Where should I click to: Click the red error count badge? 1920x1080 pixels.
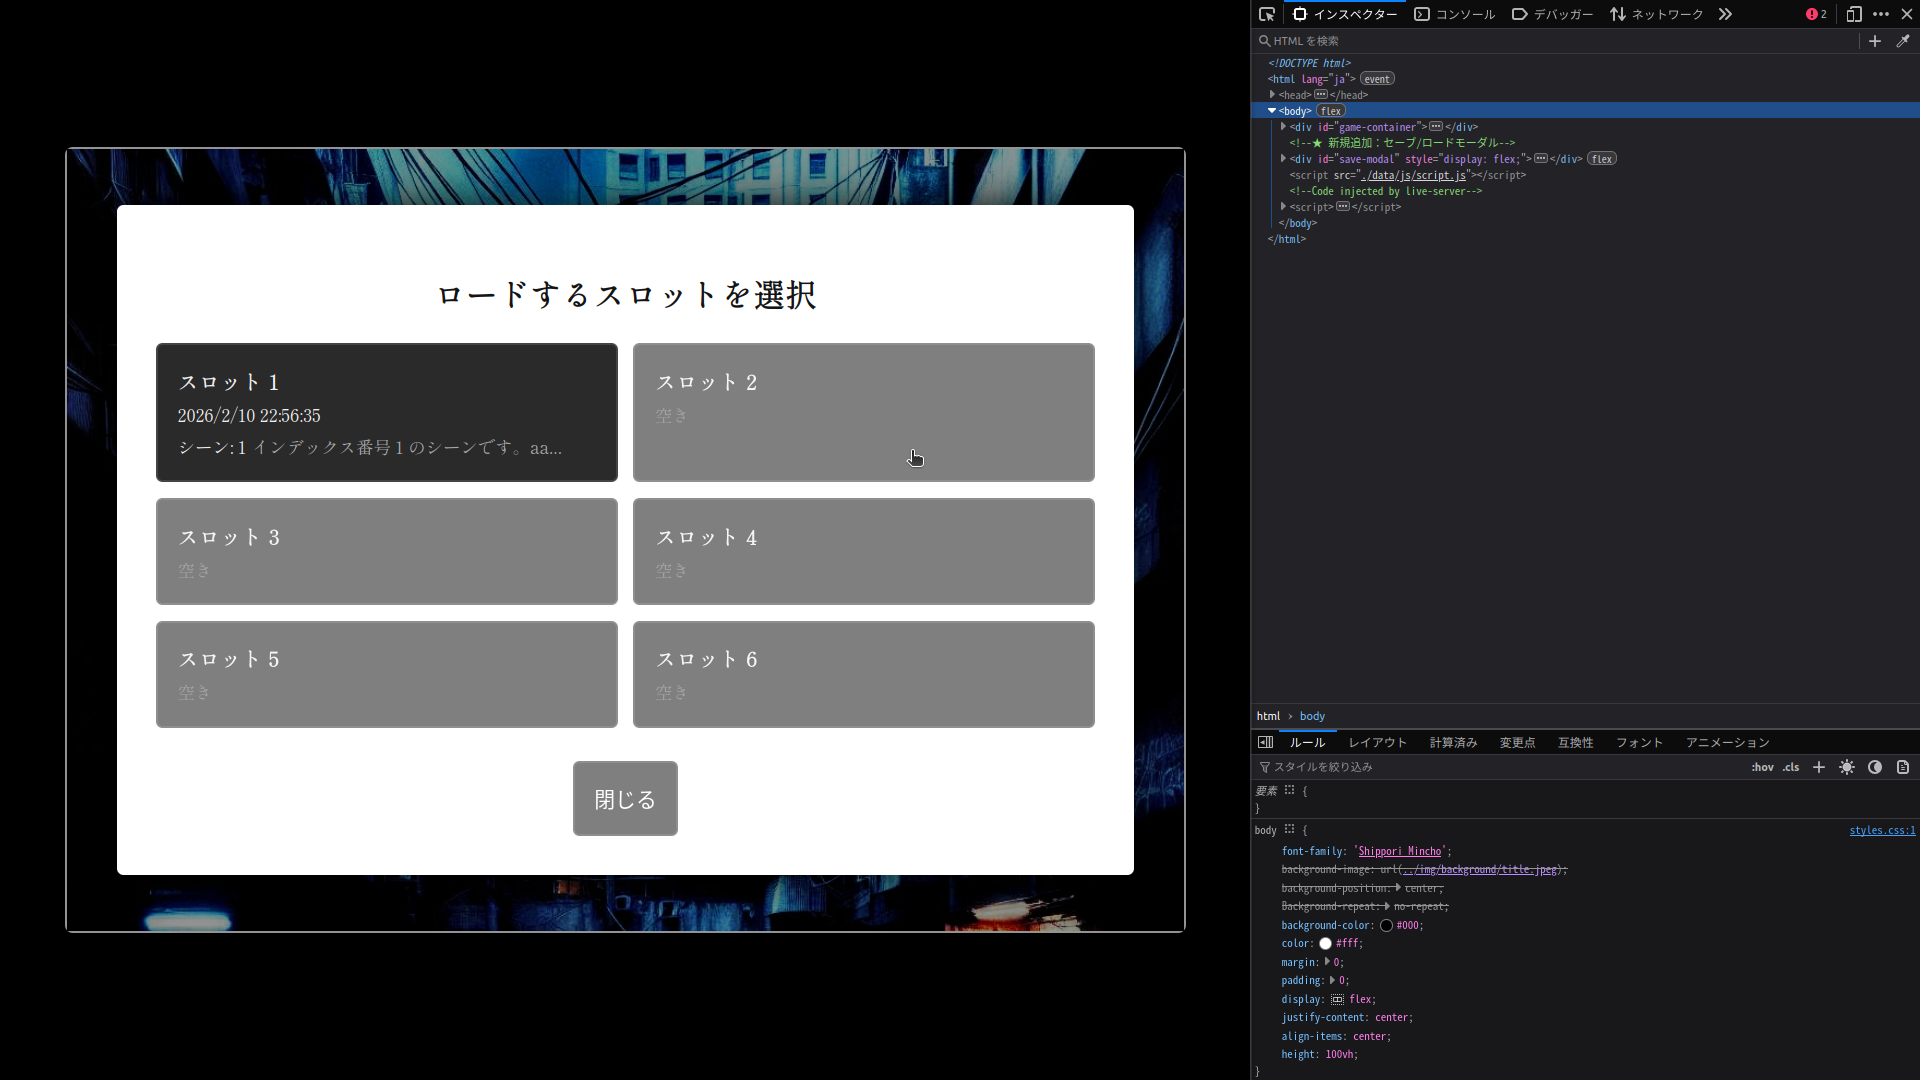tap(1816, 14)
